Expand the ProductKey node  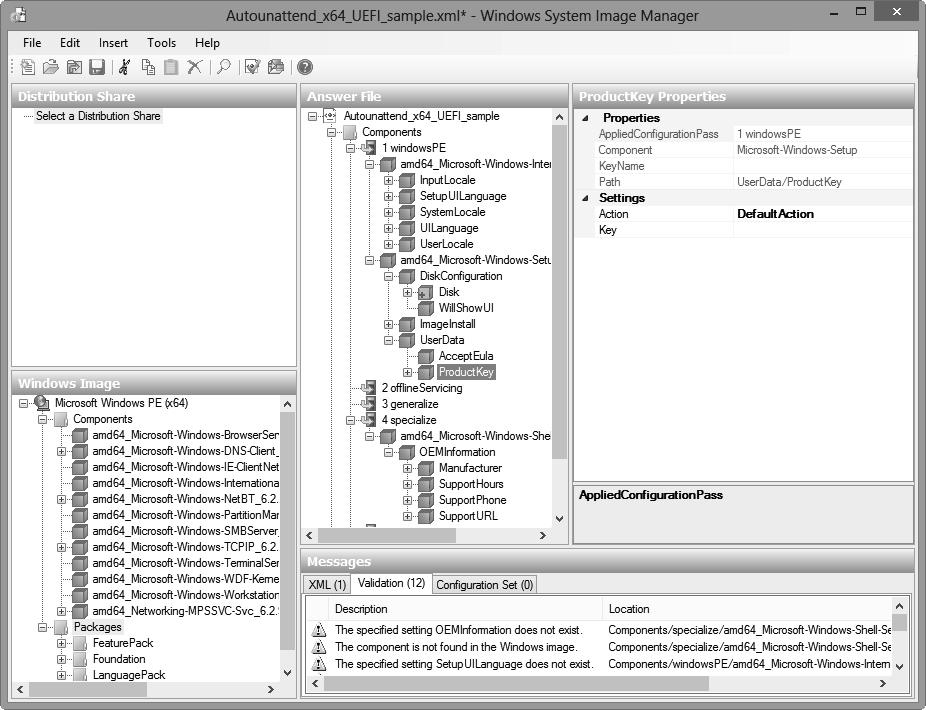(407, 372)
